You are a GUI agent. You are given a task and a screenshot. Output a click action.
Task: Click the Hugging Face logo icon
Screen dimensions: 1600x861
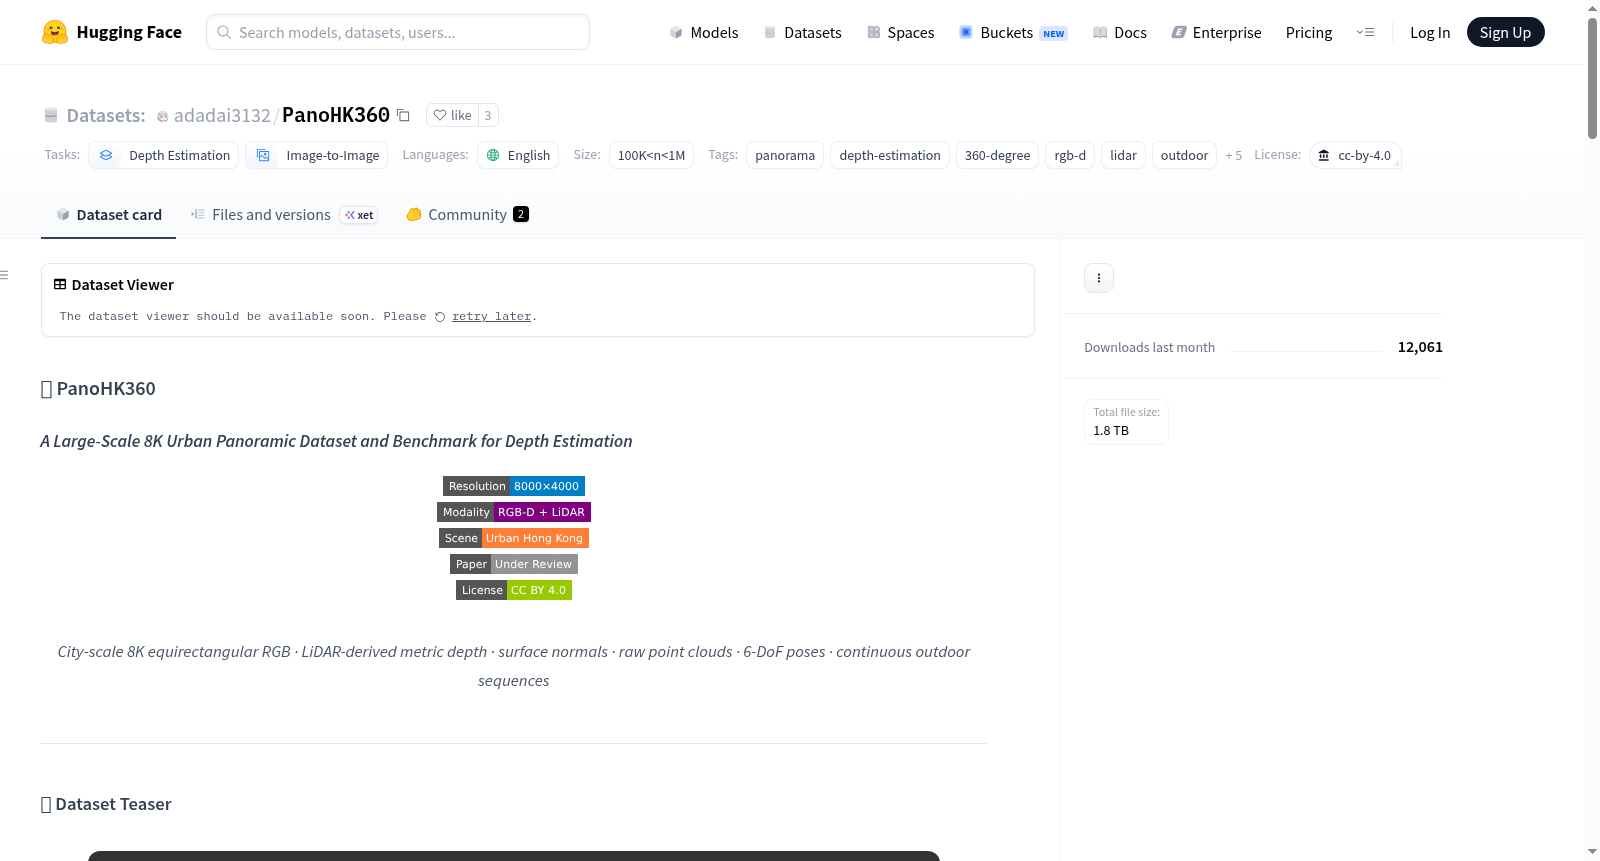[55, 32]
